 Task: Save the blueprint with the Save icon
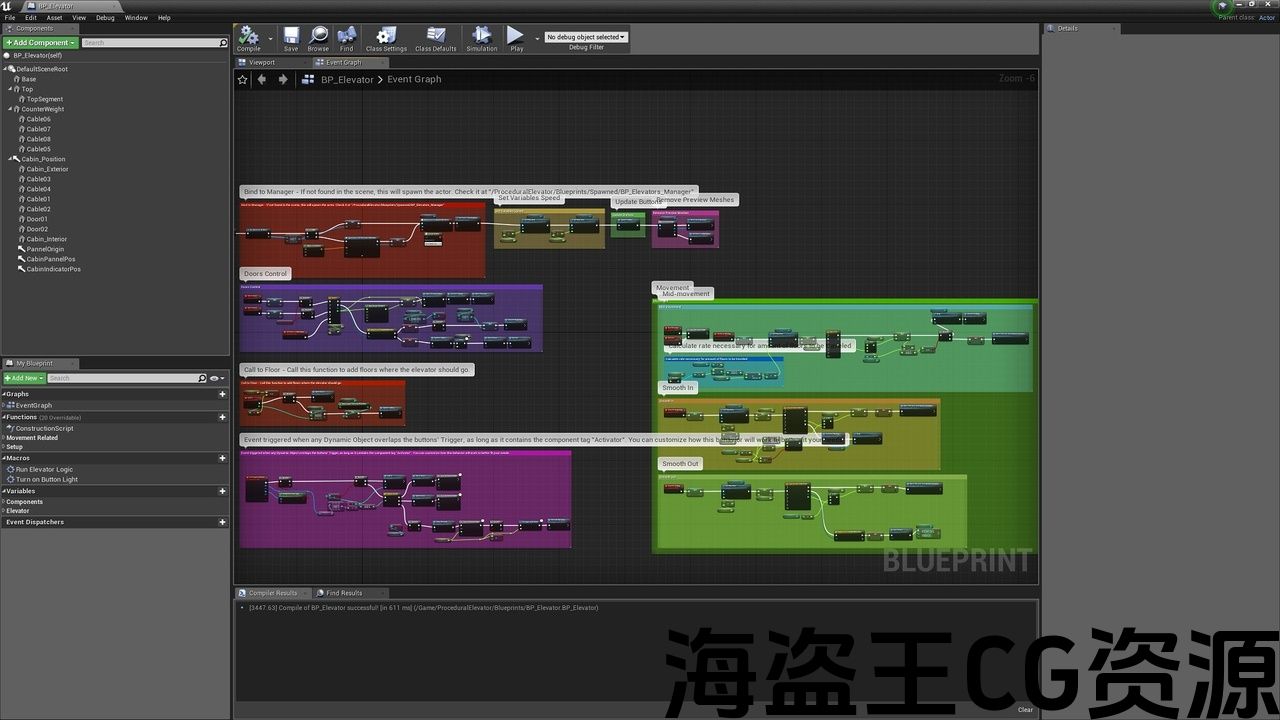[x=291, y=37]
